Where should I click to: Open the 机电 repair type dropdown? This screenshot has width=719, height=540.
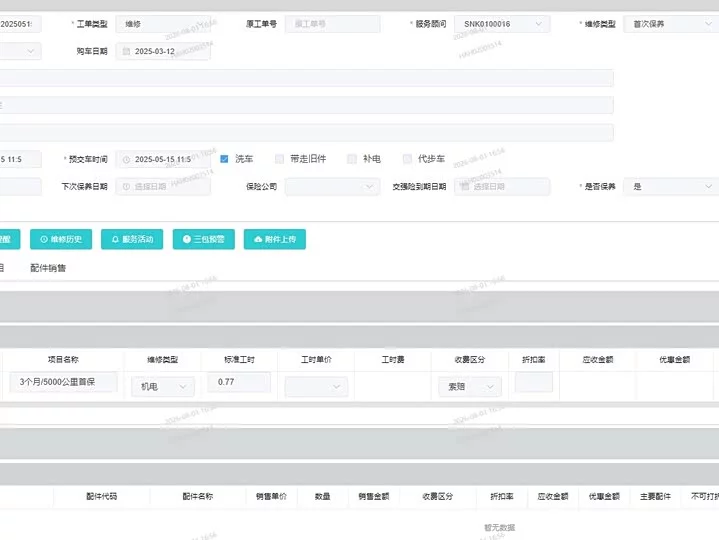coord(163,386)
